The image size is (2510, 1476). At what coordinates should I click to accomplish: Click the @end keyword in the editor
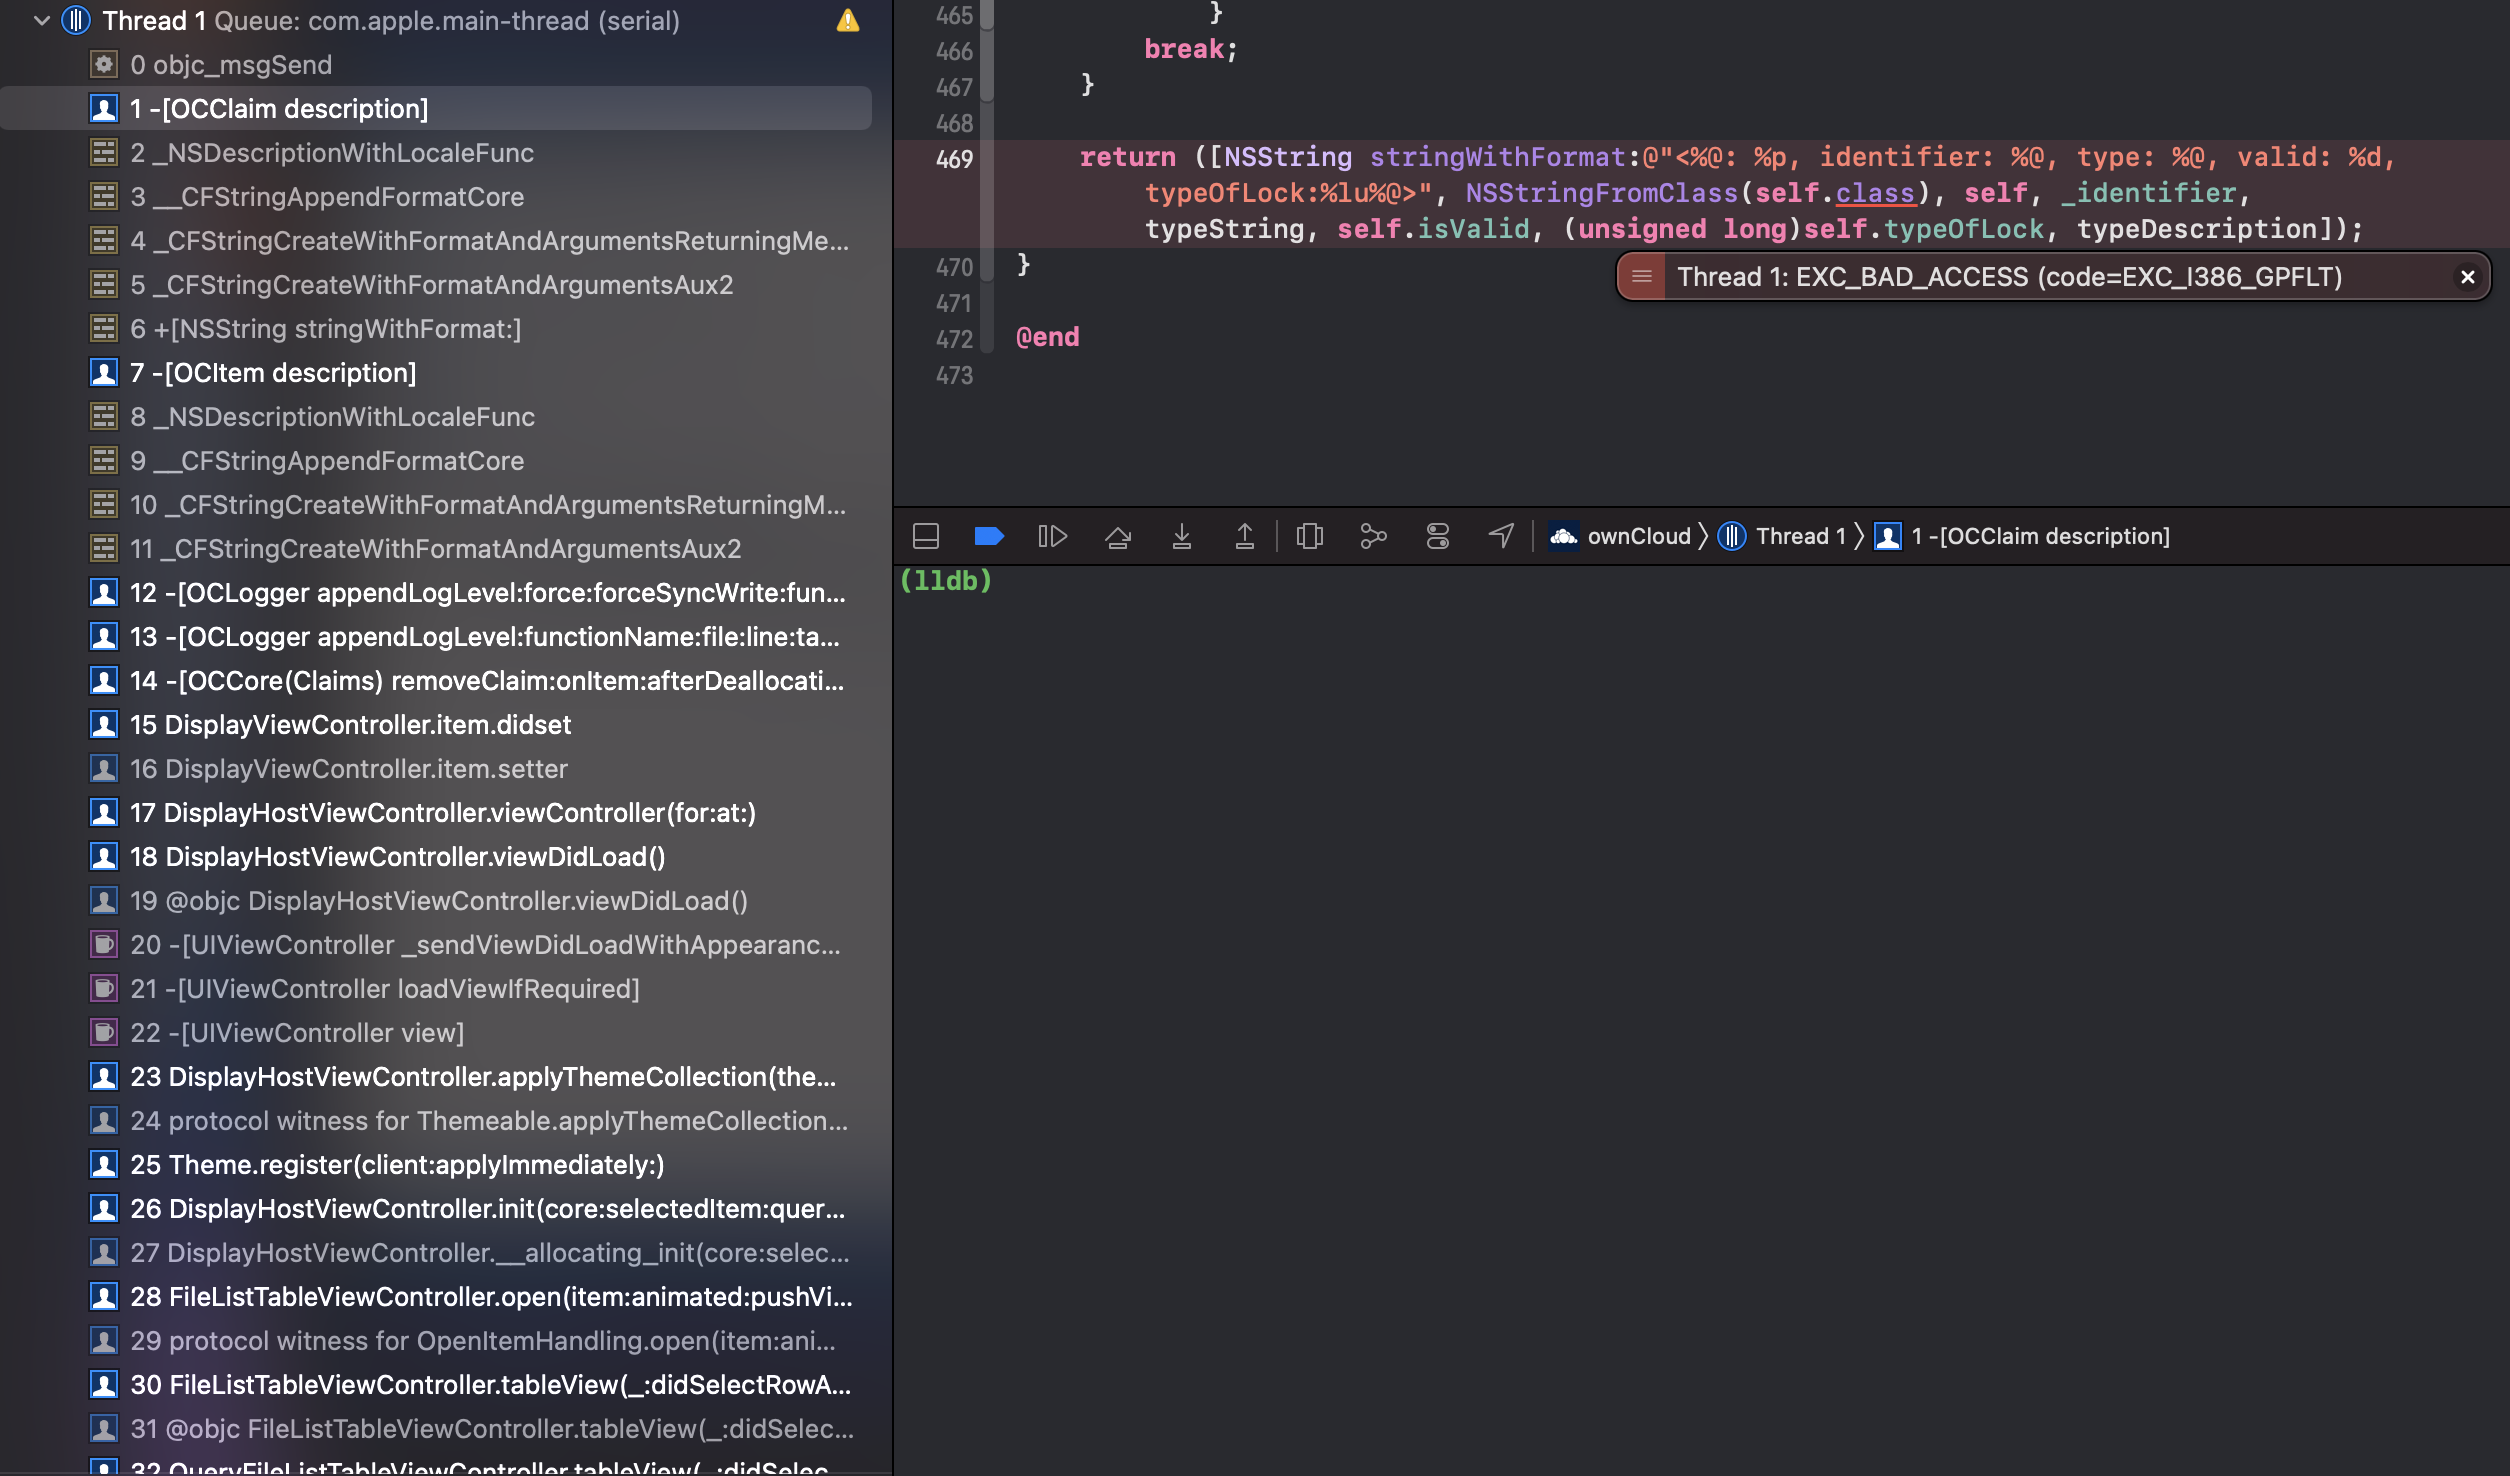click(x=1048, y=337)
